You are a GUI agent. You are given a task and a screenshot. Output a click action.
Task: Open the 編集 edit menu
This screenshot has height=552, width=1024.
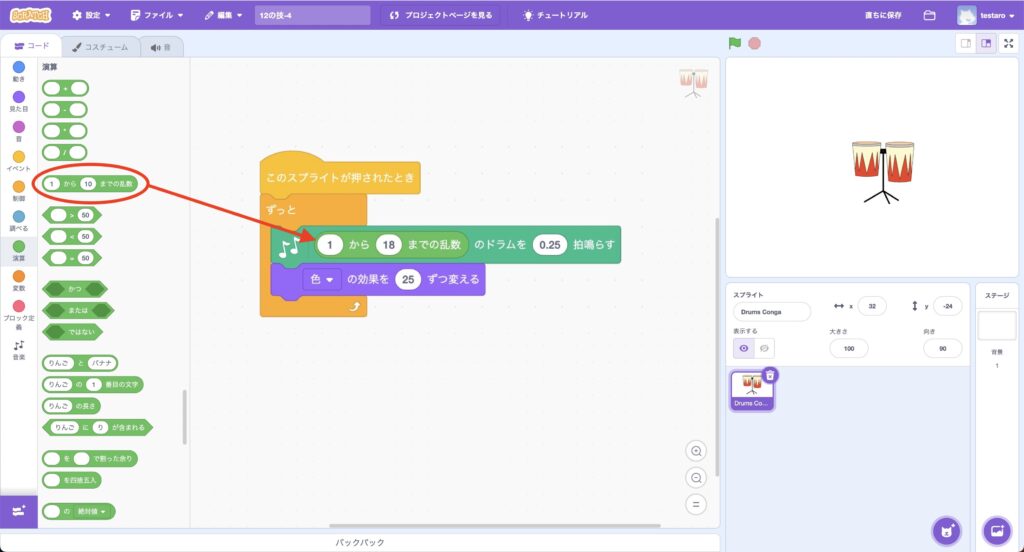coord(223,15)
